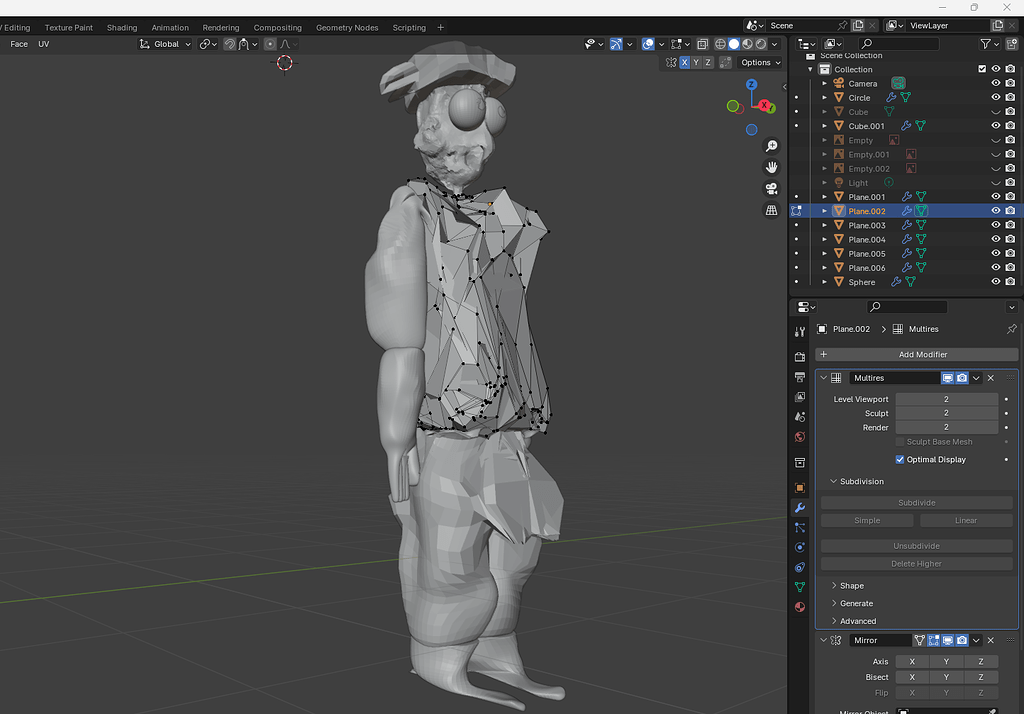This screenshot has width=1024, height=714.
Task: Toggle viewport gizmos display icon
Action: coord(616,44)
